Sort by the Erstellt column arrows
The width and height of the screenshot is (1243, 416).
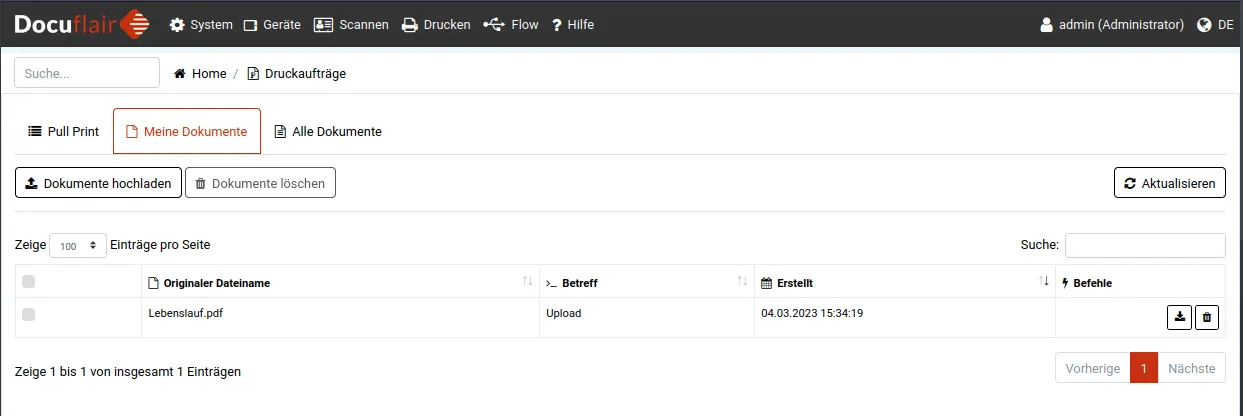click(x=1044, y=282)
